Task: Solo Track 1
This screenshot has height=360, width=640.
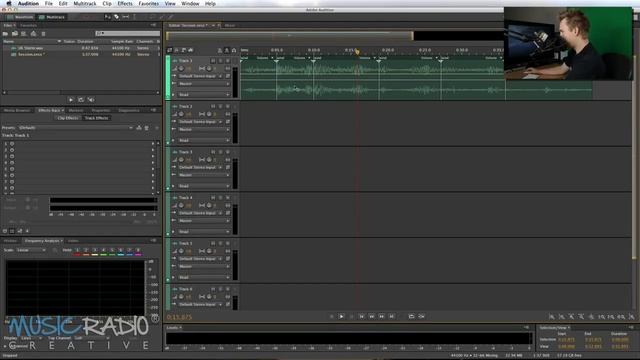Action: coord(220,61)
